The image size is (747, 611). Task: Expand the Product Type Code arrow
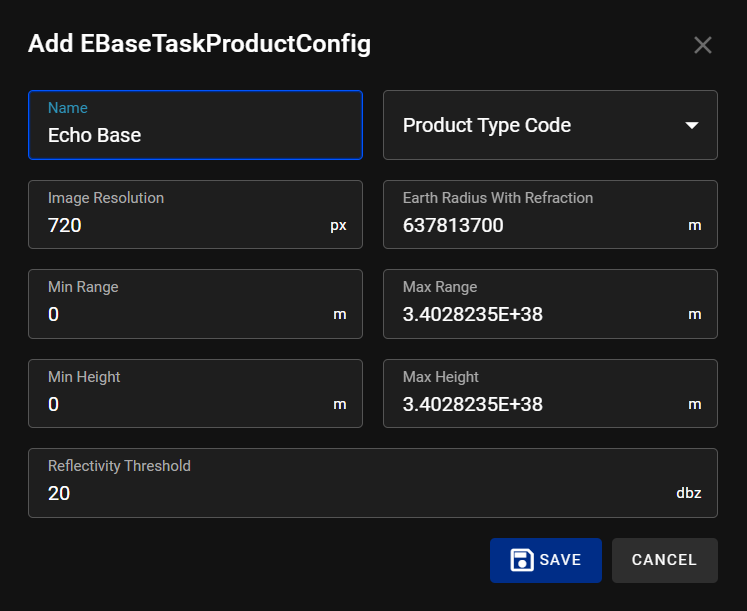pyautogui.click(x=691, y=125)
